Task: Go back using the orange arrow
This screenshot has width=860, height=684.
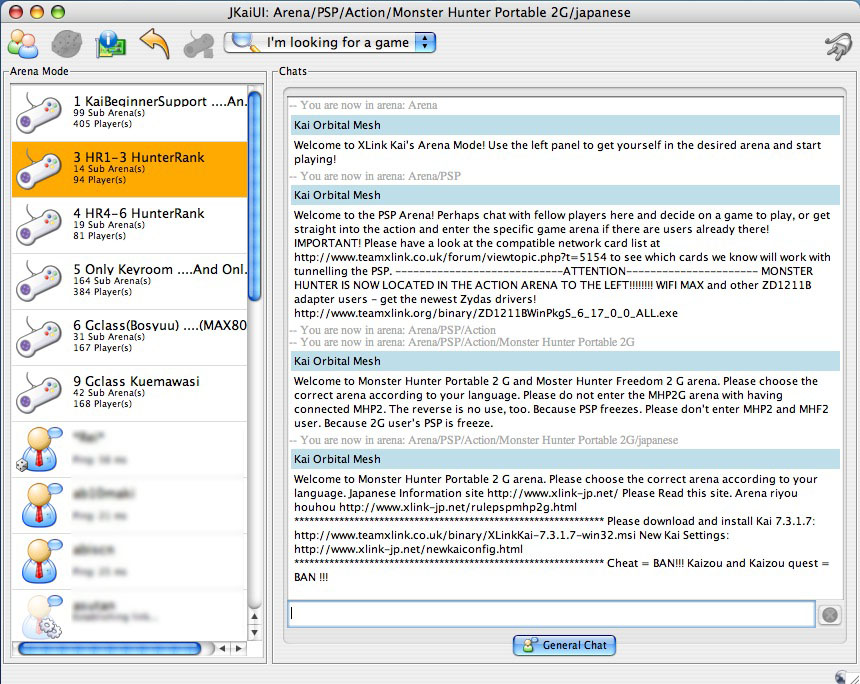Action: tap(155, 44)
